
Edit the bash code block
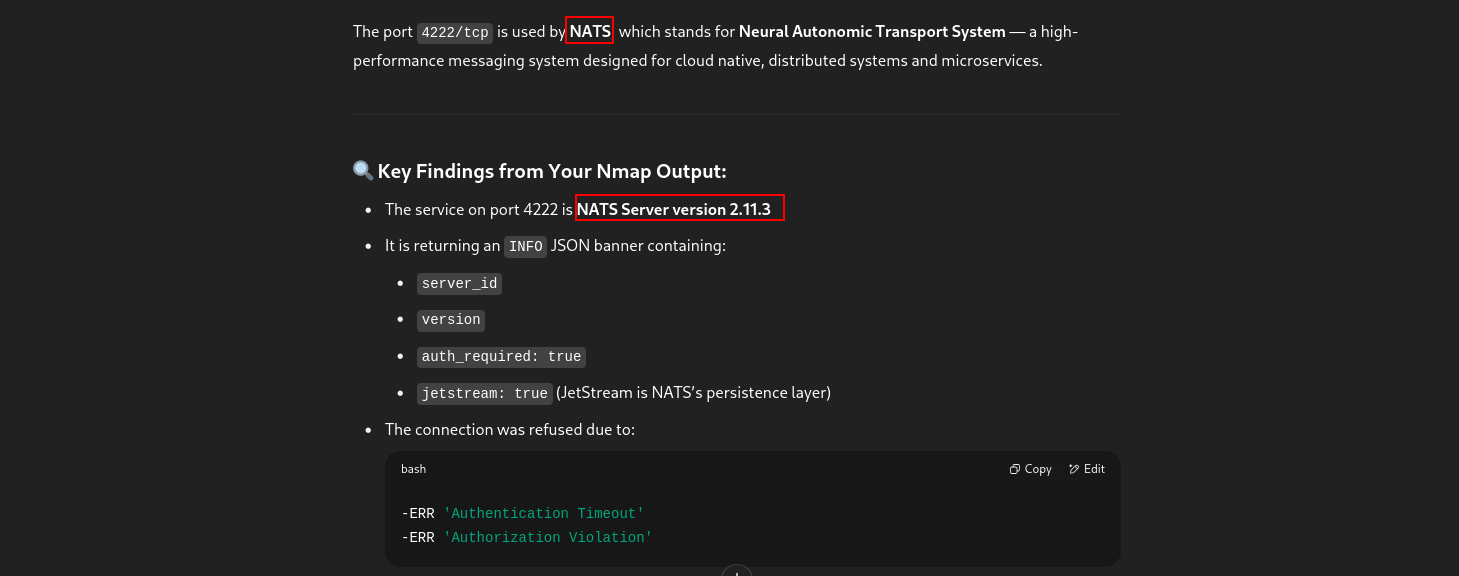click(x=1086, y=469)
